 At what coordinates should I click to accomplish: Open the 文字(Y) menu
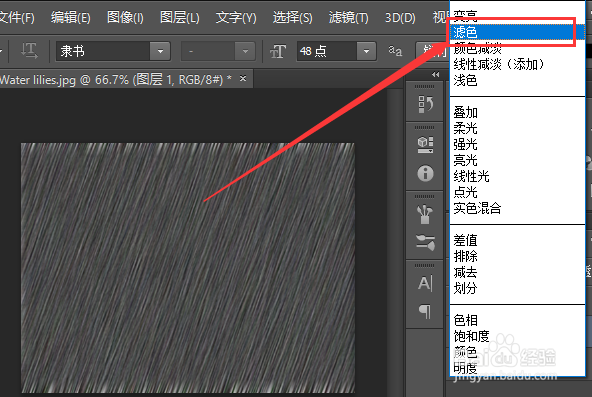point(236,17)
